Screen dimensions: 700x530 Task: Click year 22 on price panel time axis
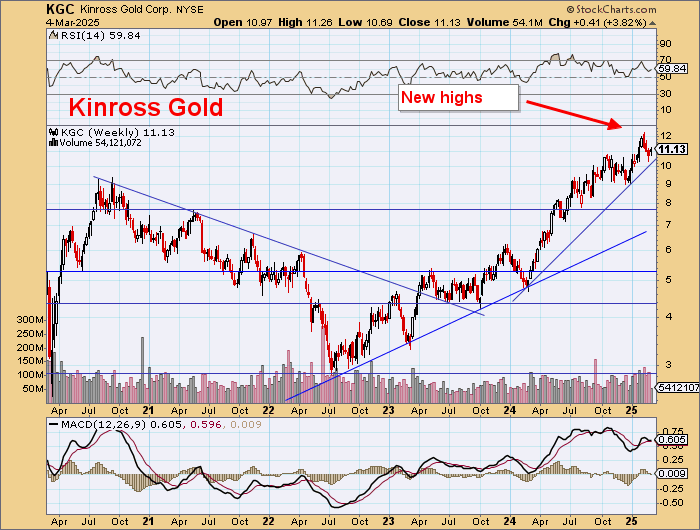tap(268, 410)
